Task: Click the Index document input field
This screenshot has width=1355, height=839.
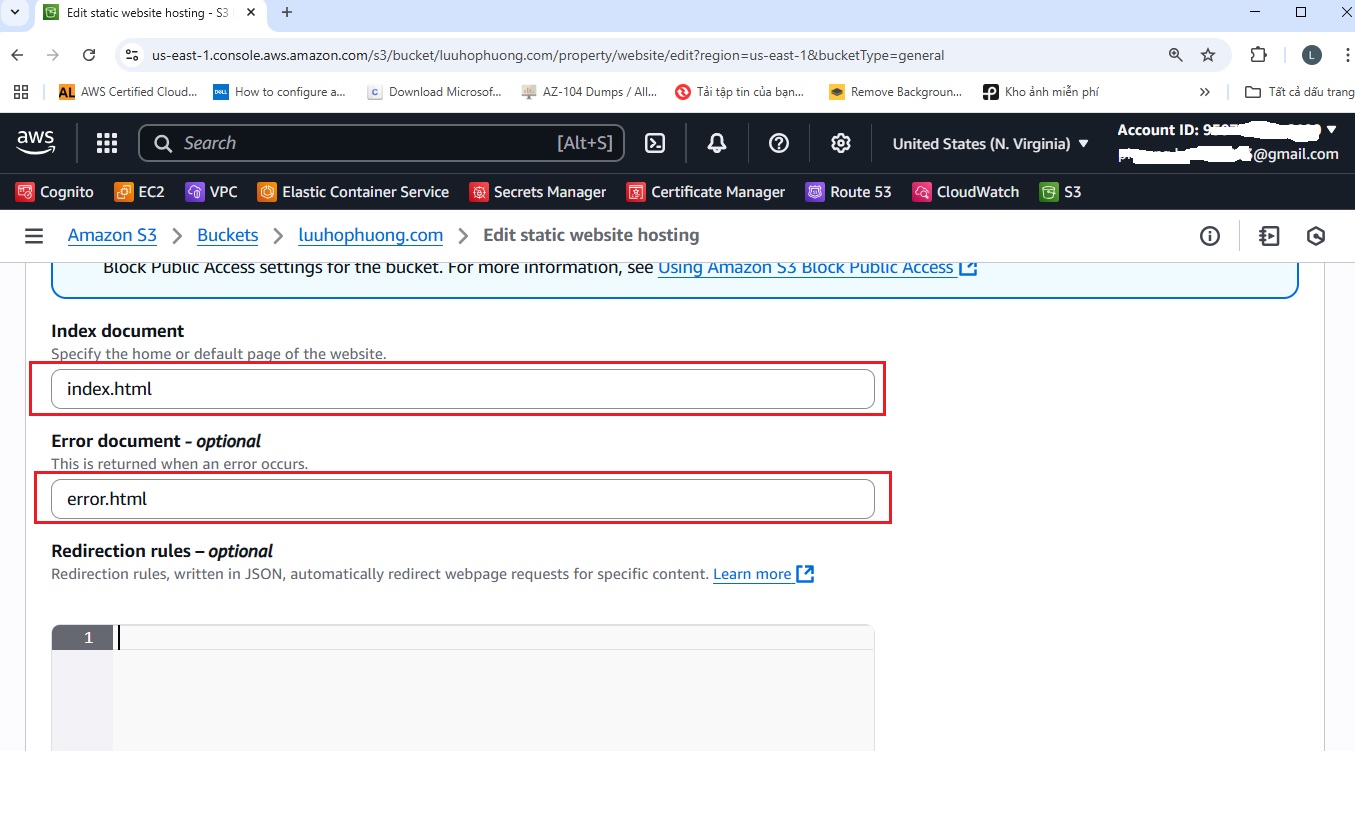Action: pos(463,389)
